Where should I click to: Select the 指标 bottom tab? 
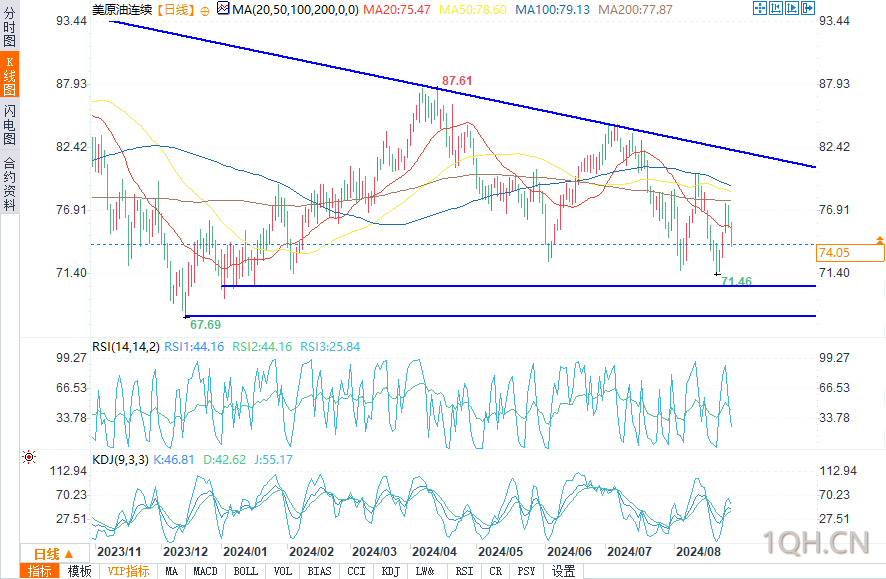coord(39,571)
